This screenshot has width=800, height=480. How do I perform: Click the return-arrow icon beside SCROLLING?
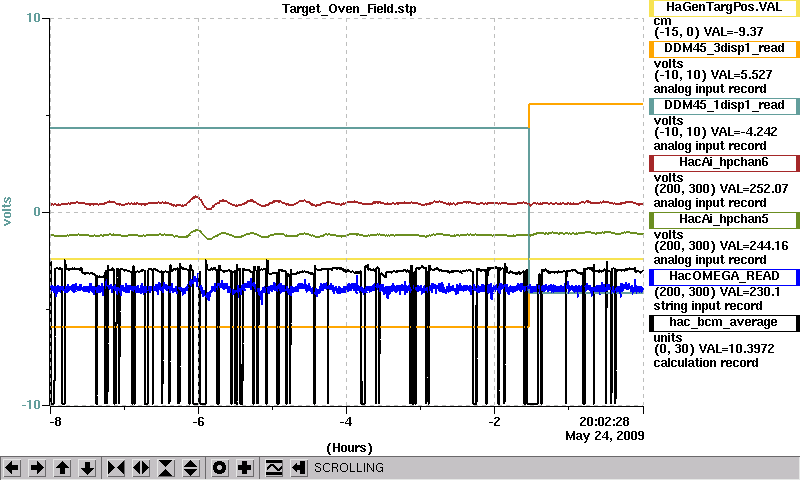tap(299, 468)
